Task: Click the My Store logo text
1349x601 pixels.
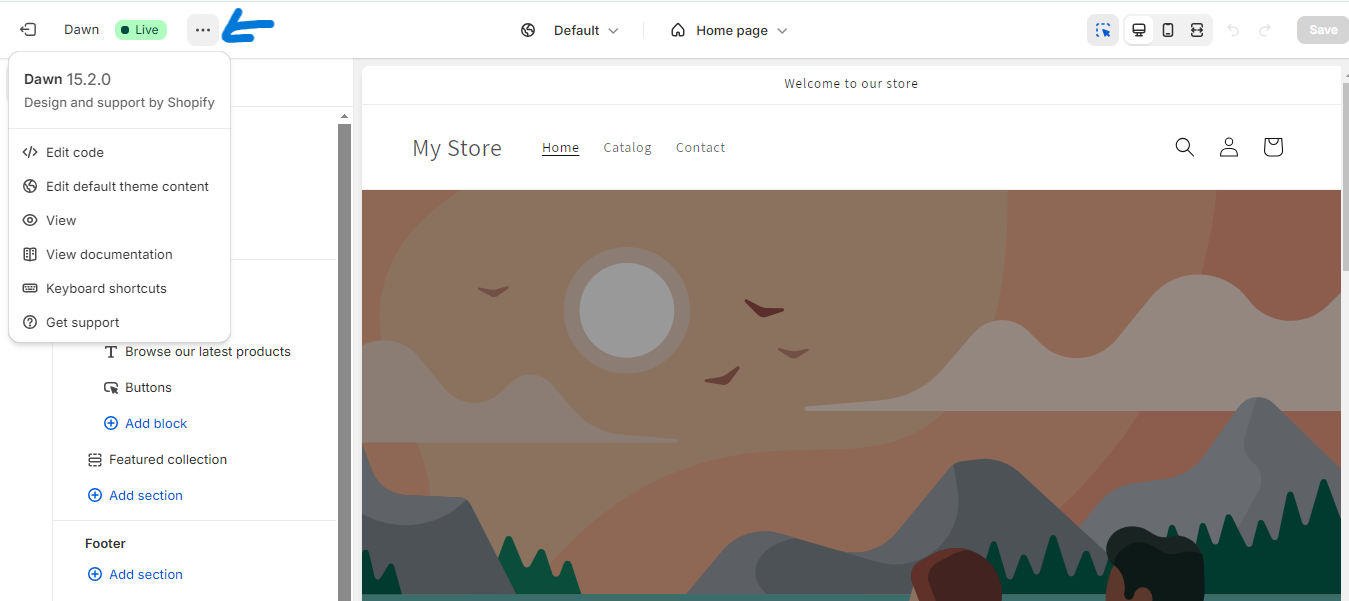Action: pos(457,149)
